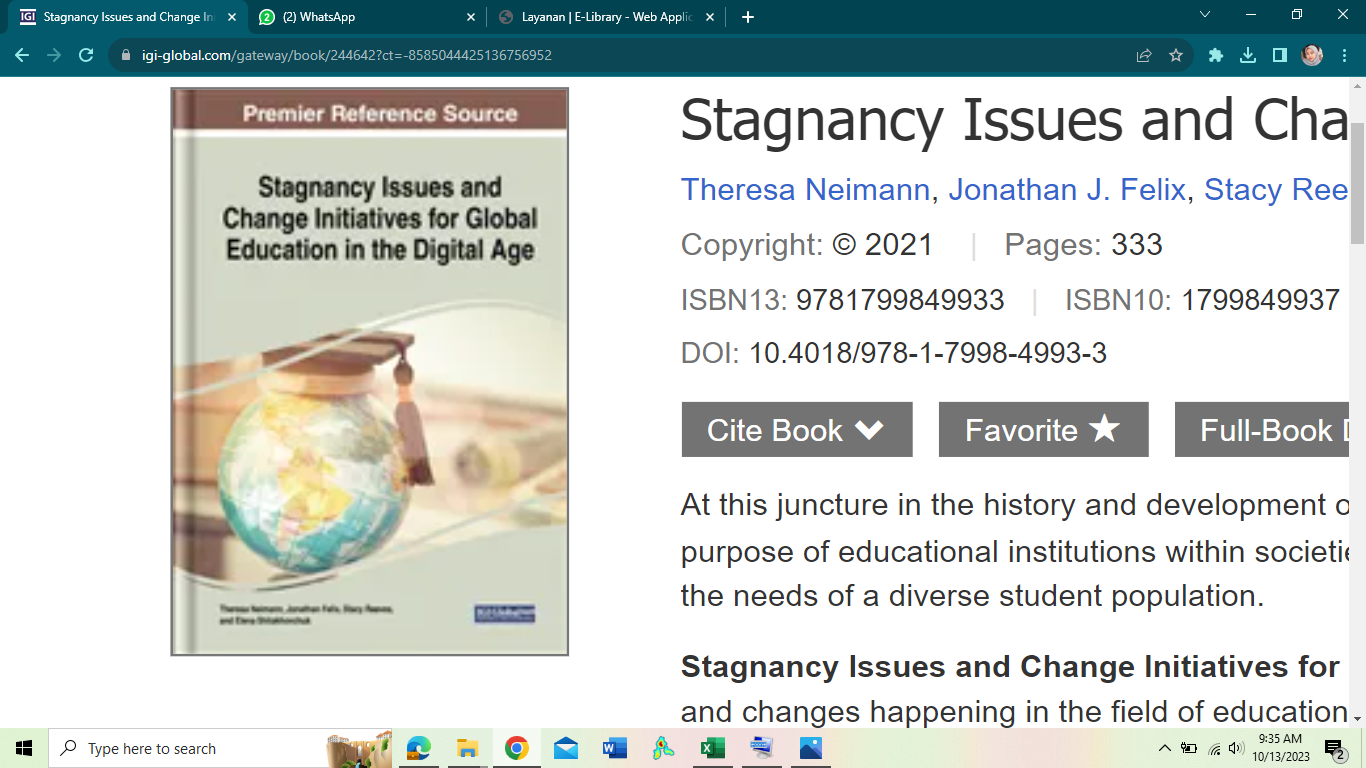Image resolution: width=1366 pixels, height=768 pixels.
Task: View site info via the padlock icon
Action: pyautogui.click(x=126, y=56)
